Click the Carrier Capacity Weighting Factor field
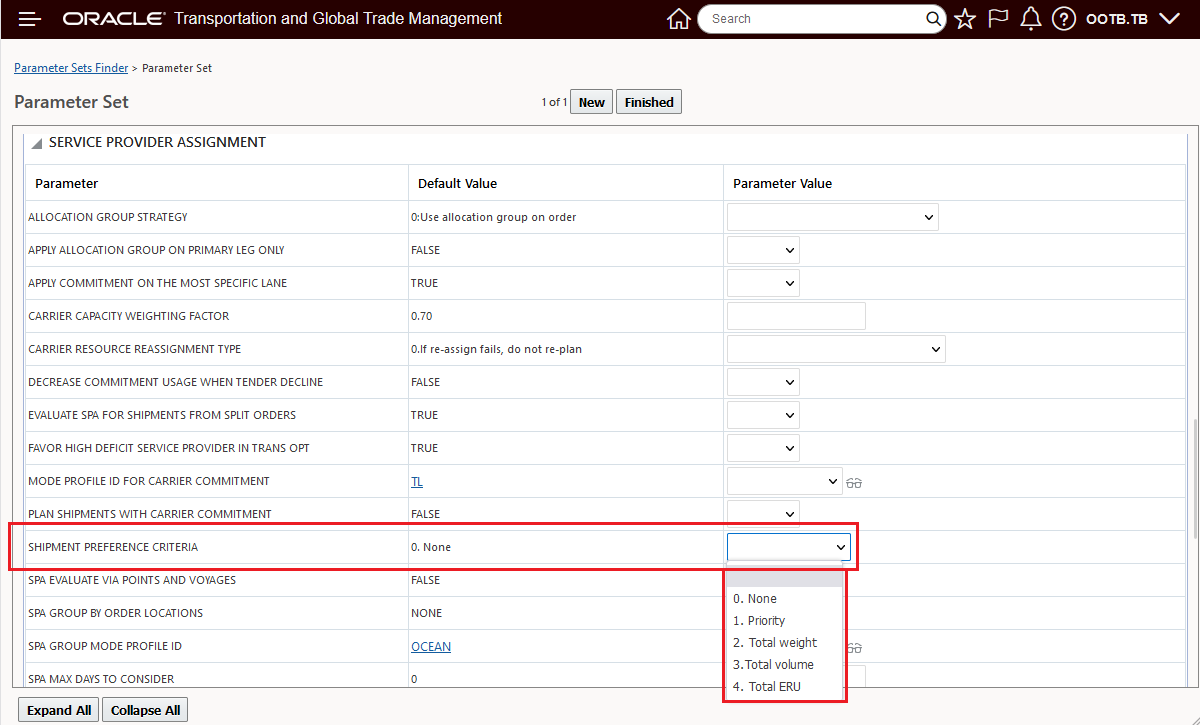Viewport: 1200px width, 725px height. pos(796,316)
